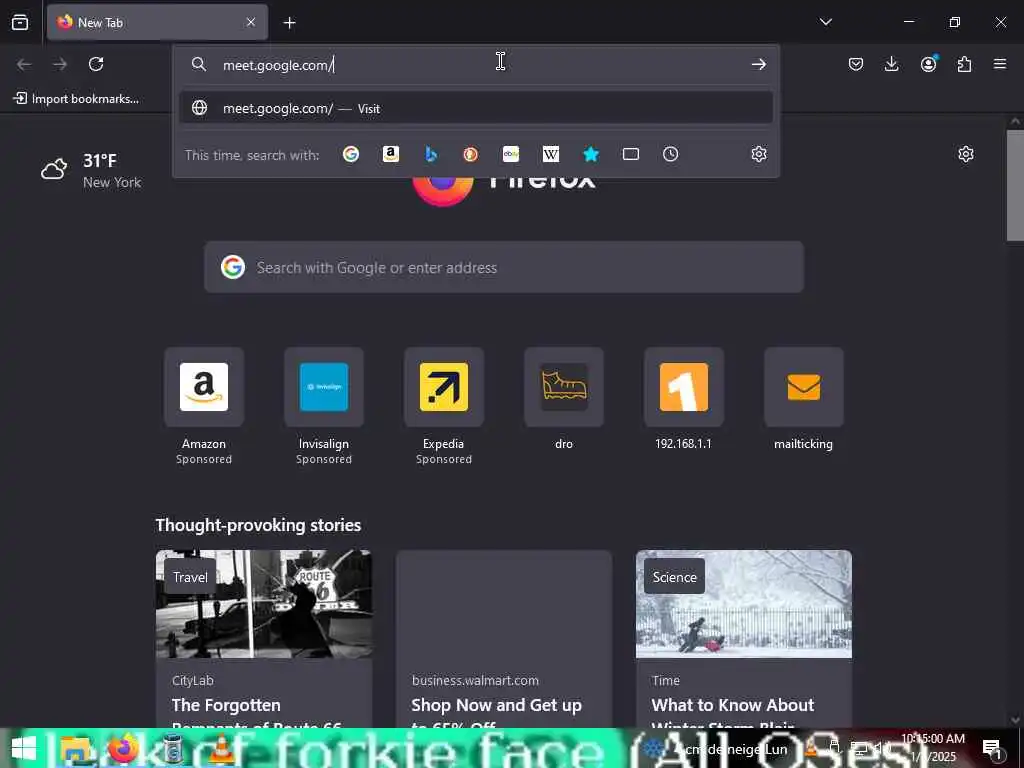This screenshot has width=1024, height=768.
Task: Open the New York weather widget
Action: click(x=91, y=170)
